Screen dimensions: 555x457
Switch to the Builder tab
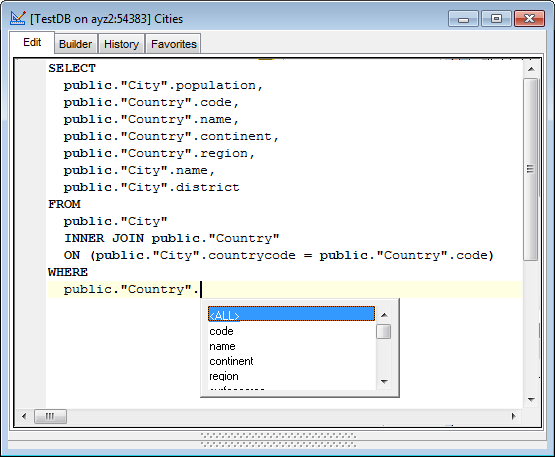click(x=75, y=44)
